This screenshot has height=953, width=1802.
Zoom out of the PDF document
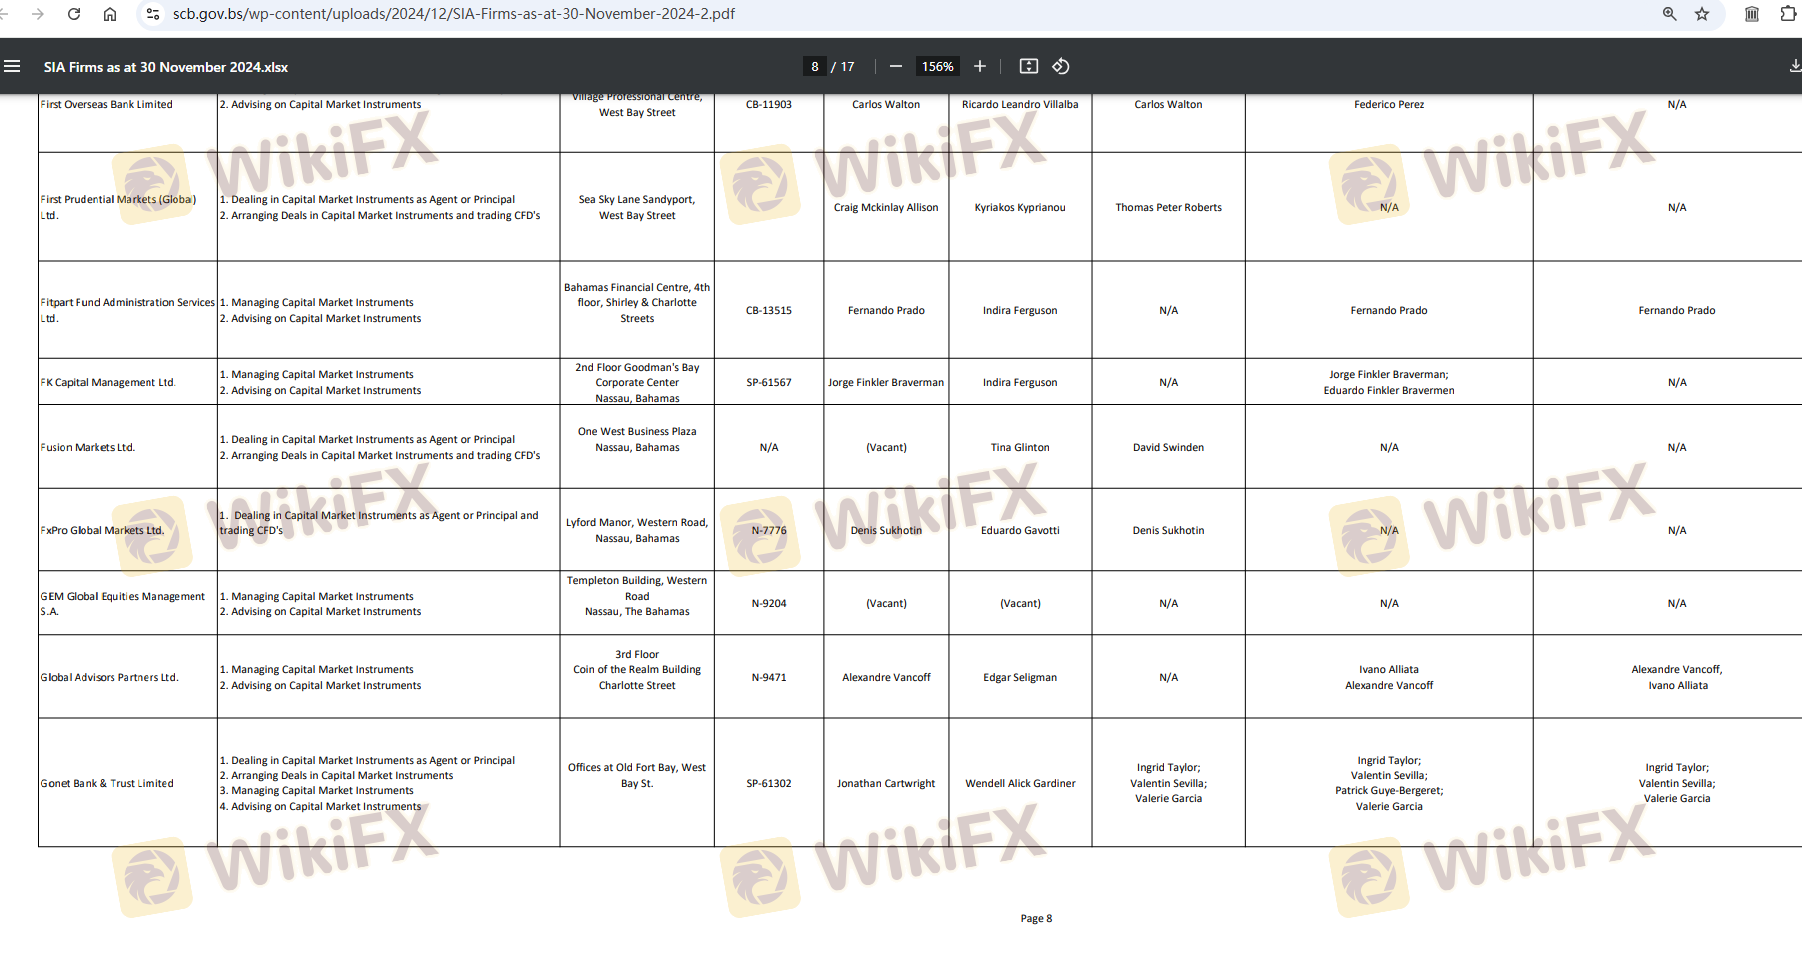point(896,66)
